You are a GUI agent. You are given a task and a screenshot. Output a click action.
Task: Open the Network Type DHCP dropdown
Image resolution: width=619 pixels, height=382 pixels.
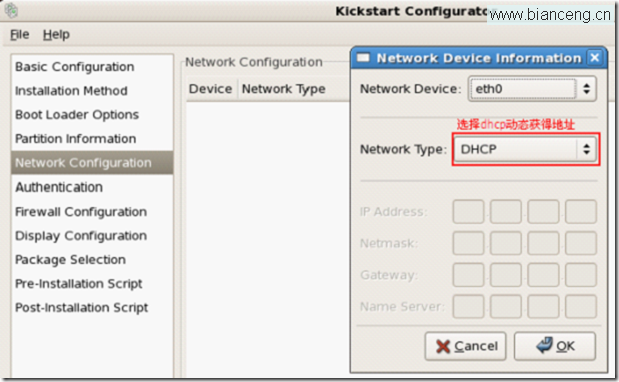pyautogui.click(x=525, y=149)
